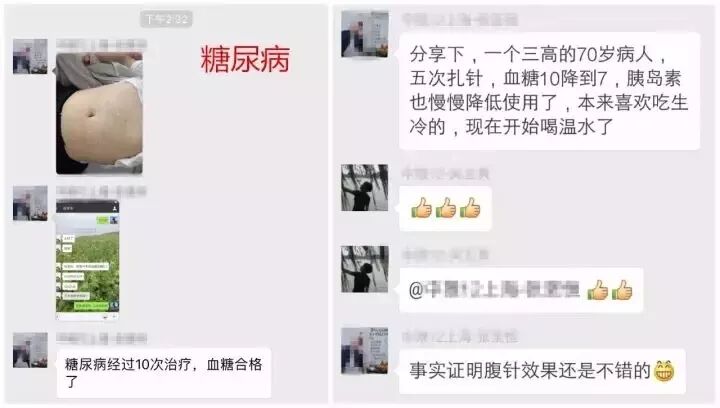Click the red 糖尿病 label

(245, 59)
